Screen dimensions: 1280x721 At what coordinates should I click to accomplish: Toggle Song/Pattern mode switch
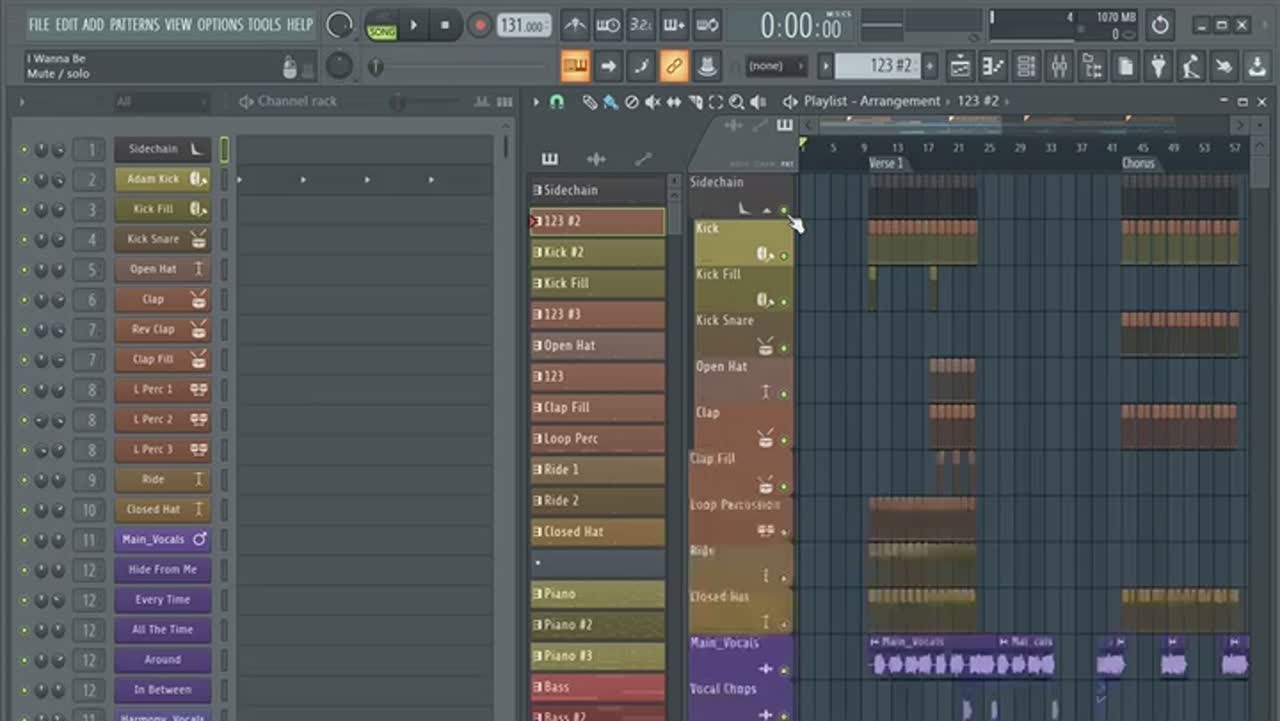click(381, 25)
